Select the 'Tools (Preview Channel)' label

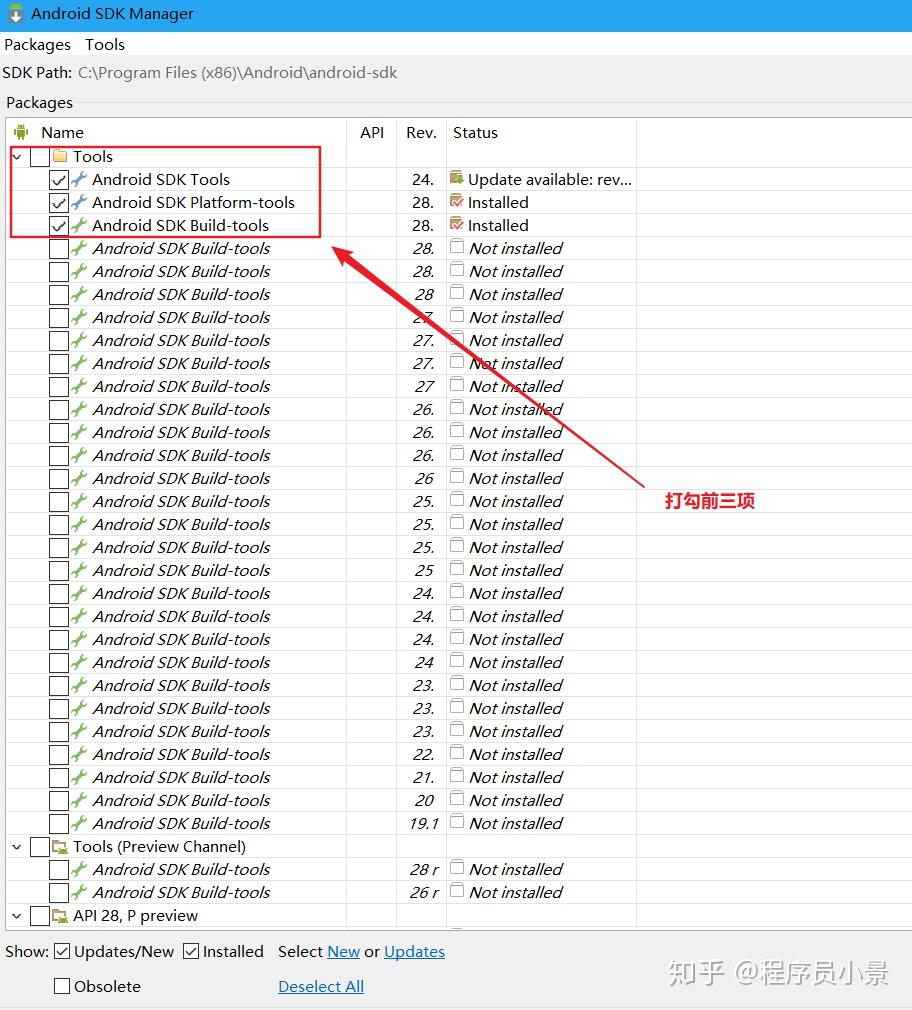pos(159,846)
